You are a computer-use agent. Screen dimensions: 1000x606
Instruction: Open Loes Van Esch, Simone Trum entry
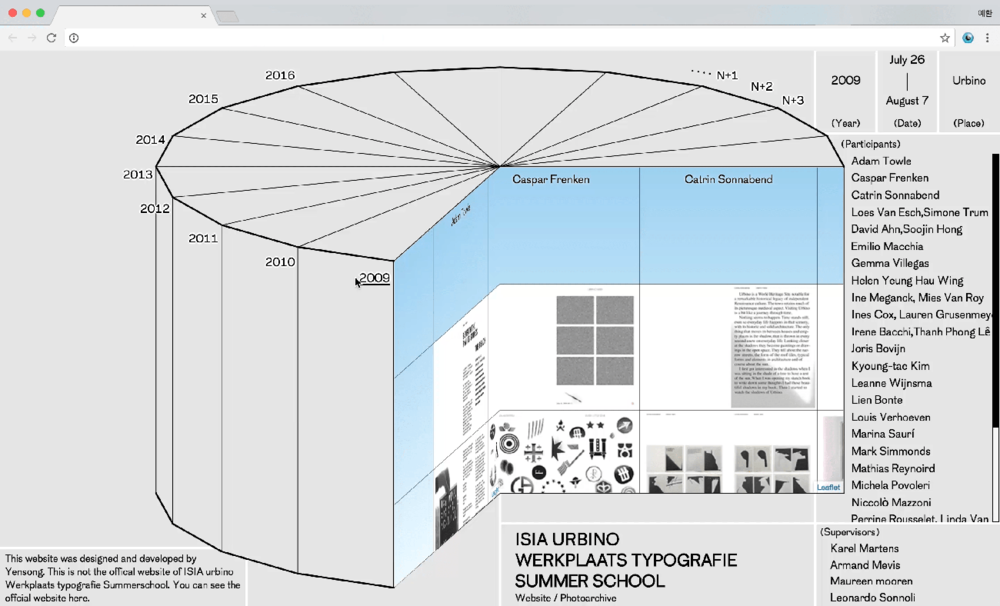(920, 212)
